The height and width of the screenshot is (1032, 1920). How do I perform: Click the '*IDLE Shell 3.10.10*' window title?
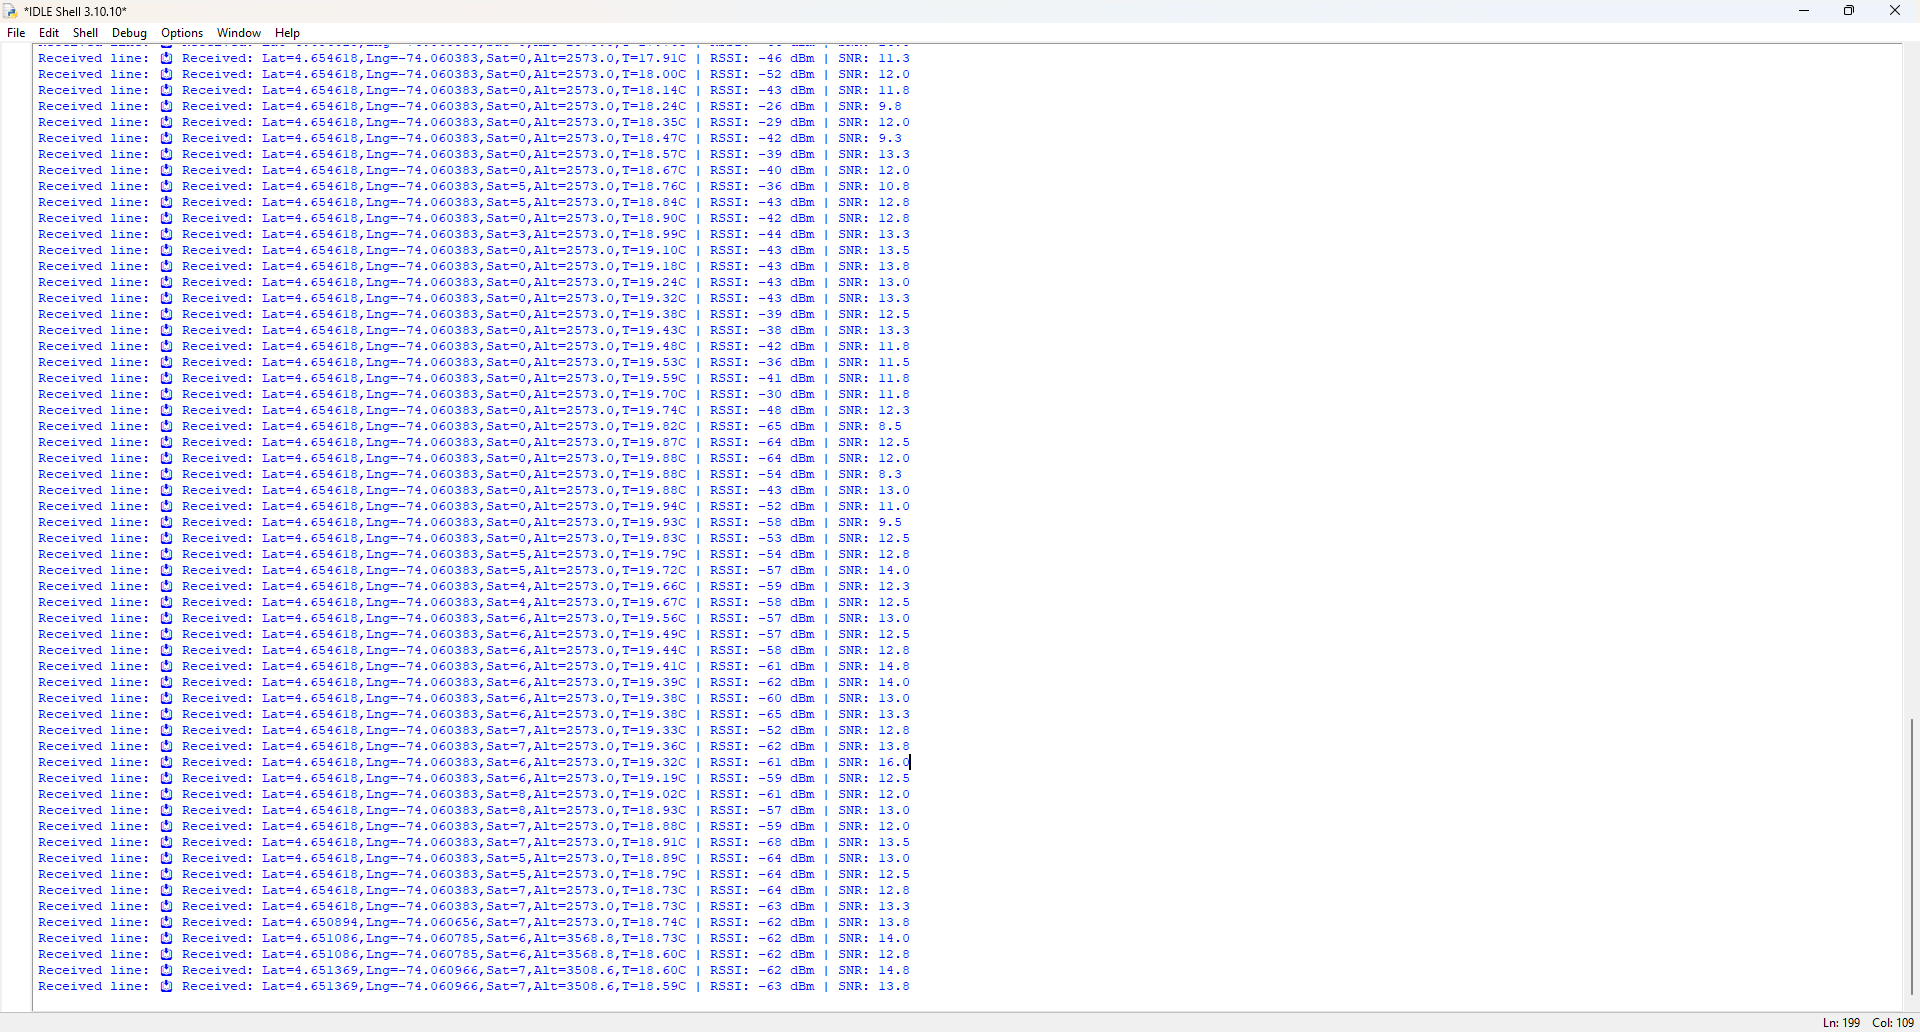[76, 12]
